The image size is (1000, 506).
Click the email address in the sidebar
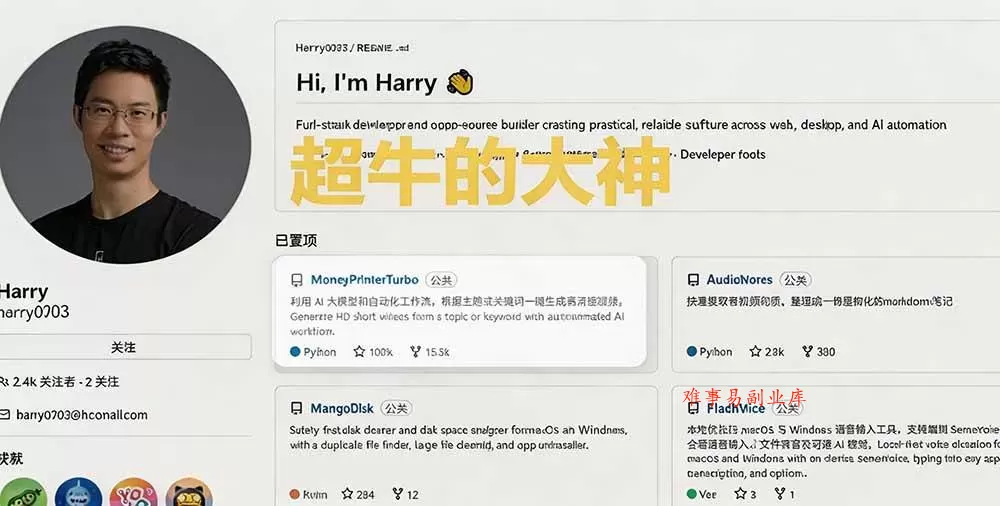(x=82, y=415)
